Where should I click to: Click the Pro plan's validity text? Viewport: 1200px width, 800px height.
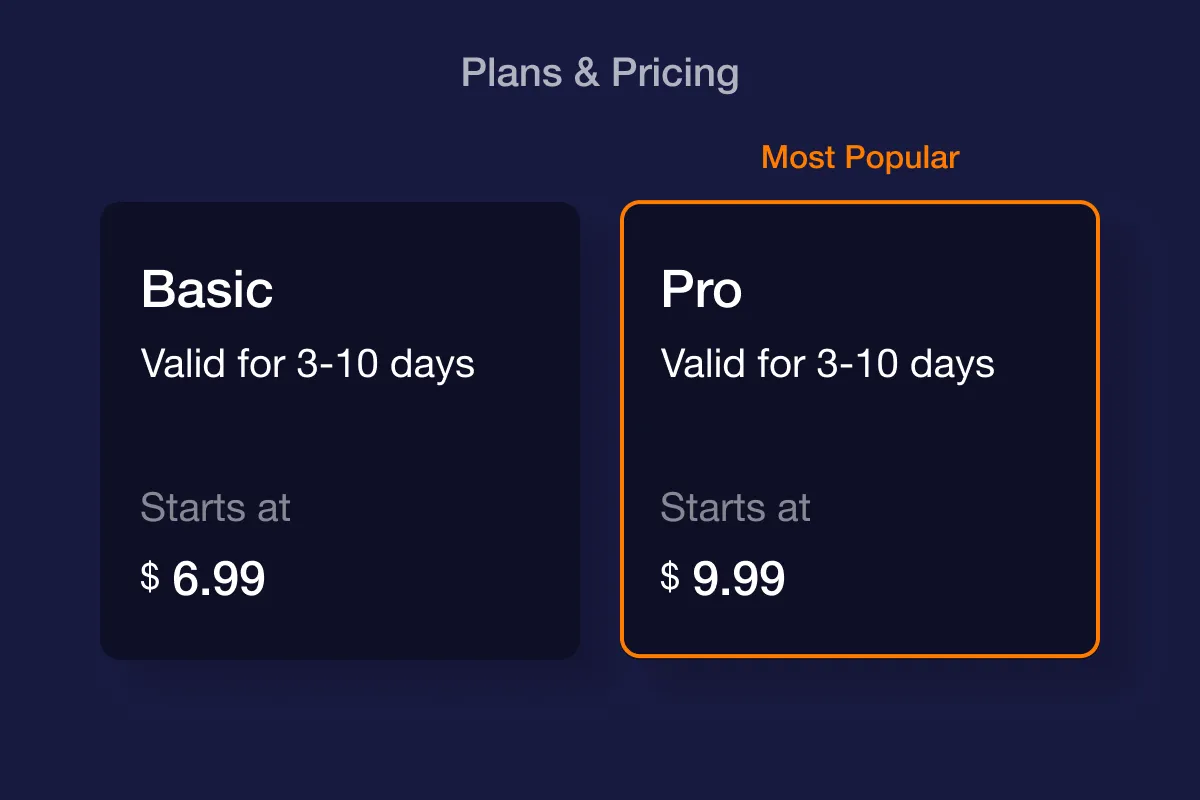point(828,364)
